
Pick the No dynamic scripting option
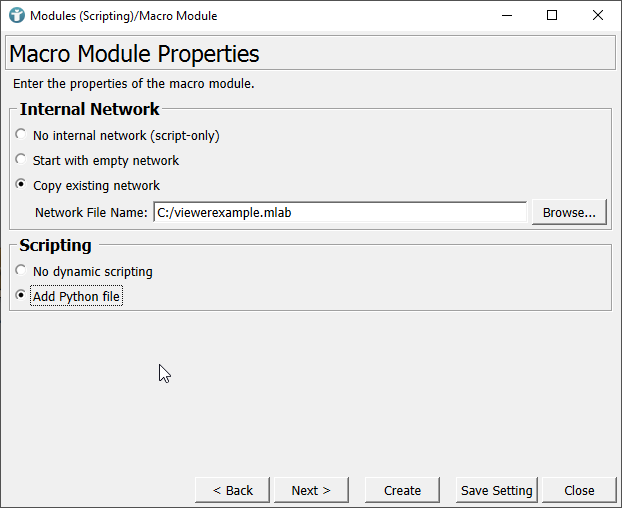[x=21, y=271]
